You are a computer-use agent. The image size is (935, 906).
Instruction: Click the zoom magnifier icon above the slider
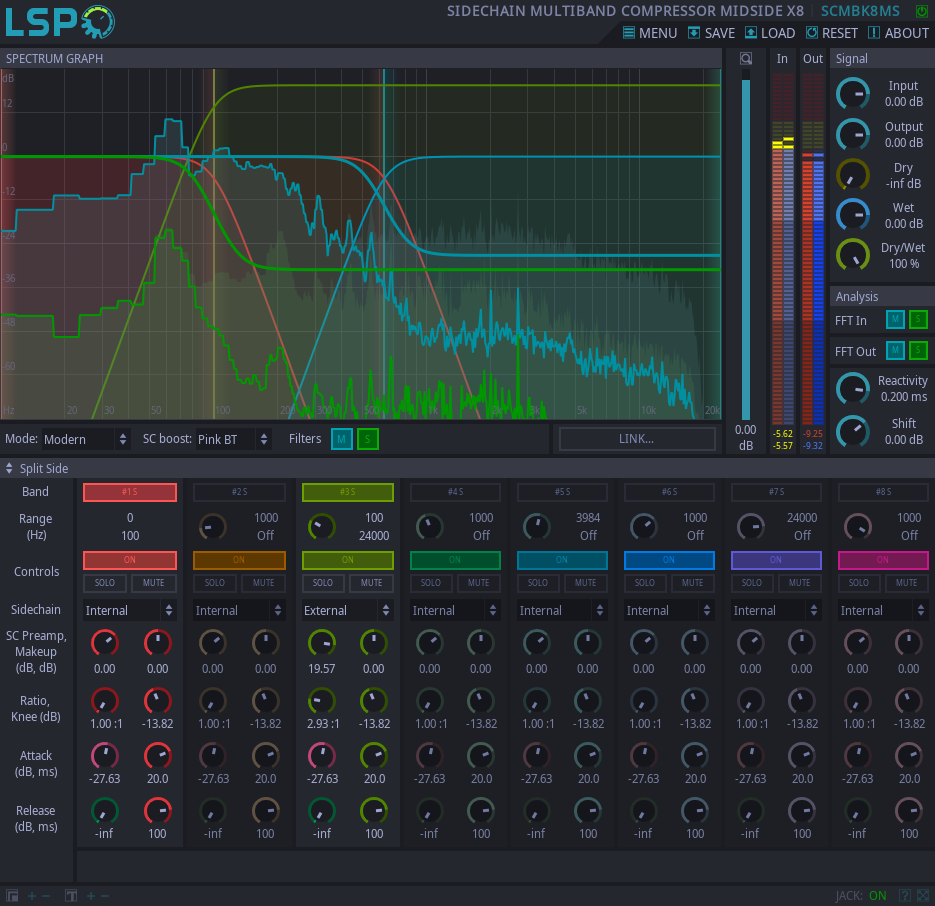(745, 58)
